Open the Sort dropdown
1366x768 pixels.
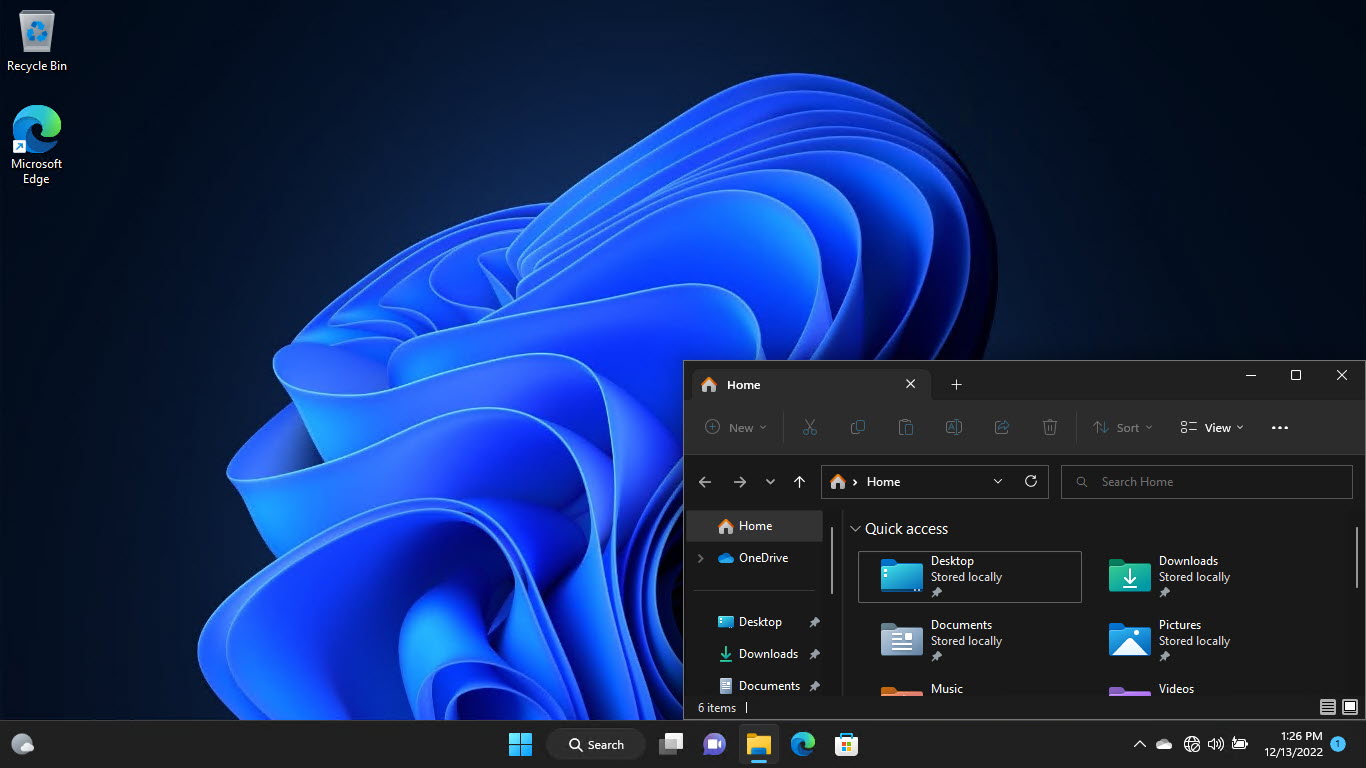pyautogui.click(x=1122, y=427)
